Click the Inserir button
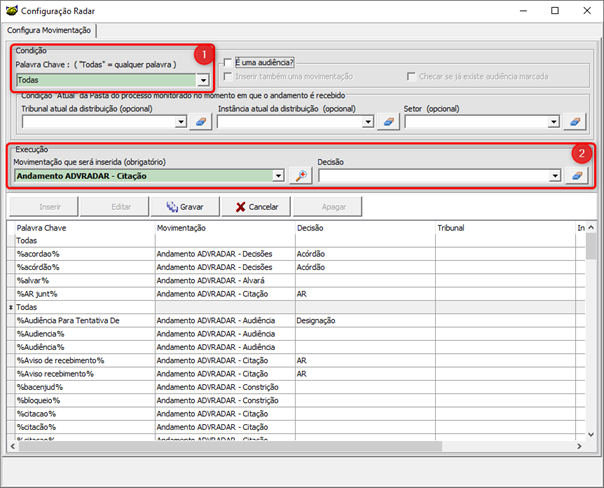This screenshot has height=488, width=604. (x=44, y=207)
